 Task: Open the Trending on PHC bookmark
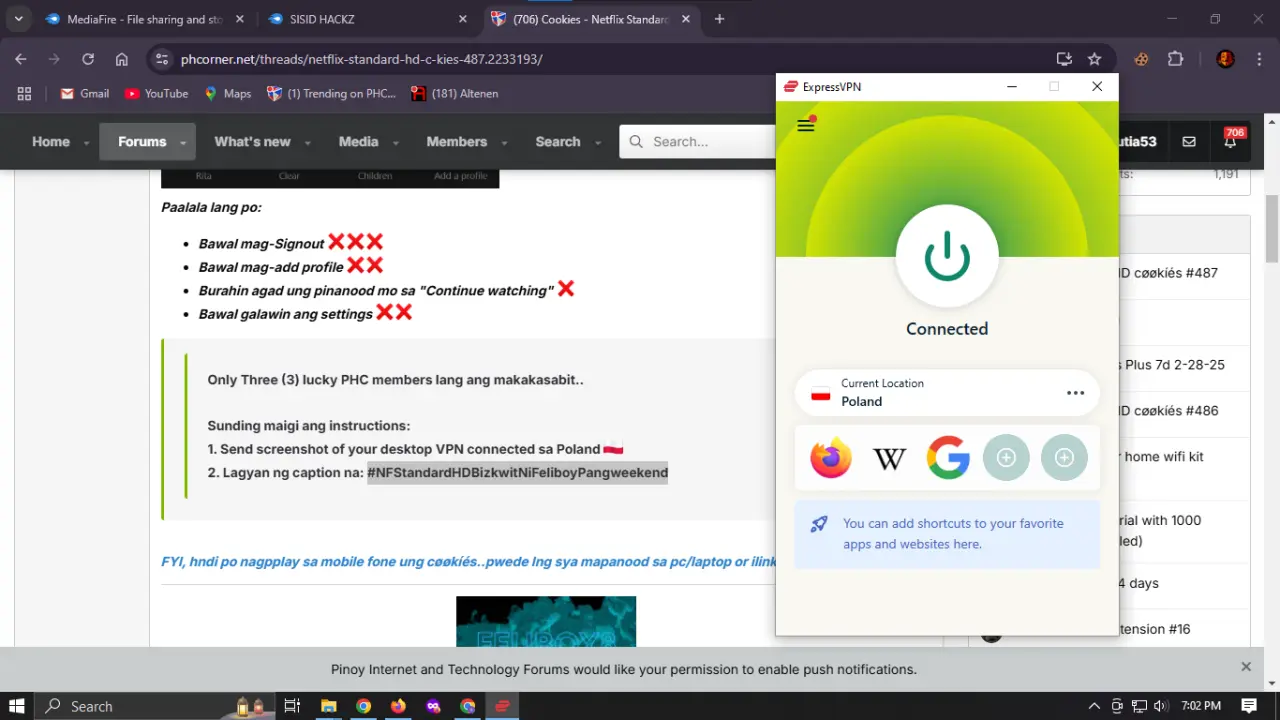(x=331, y=93)
